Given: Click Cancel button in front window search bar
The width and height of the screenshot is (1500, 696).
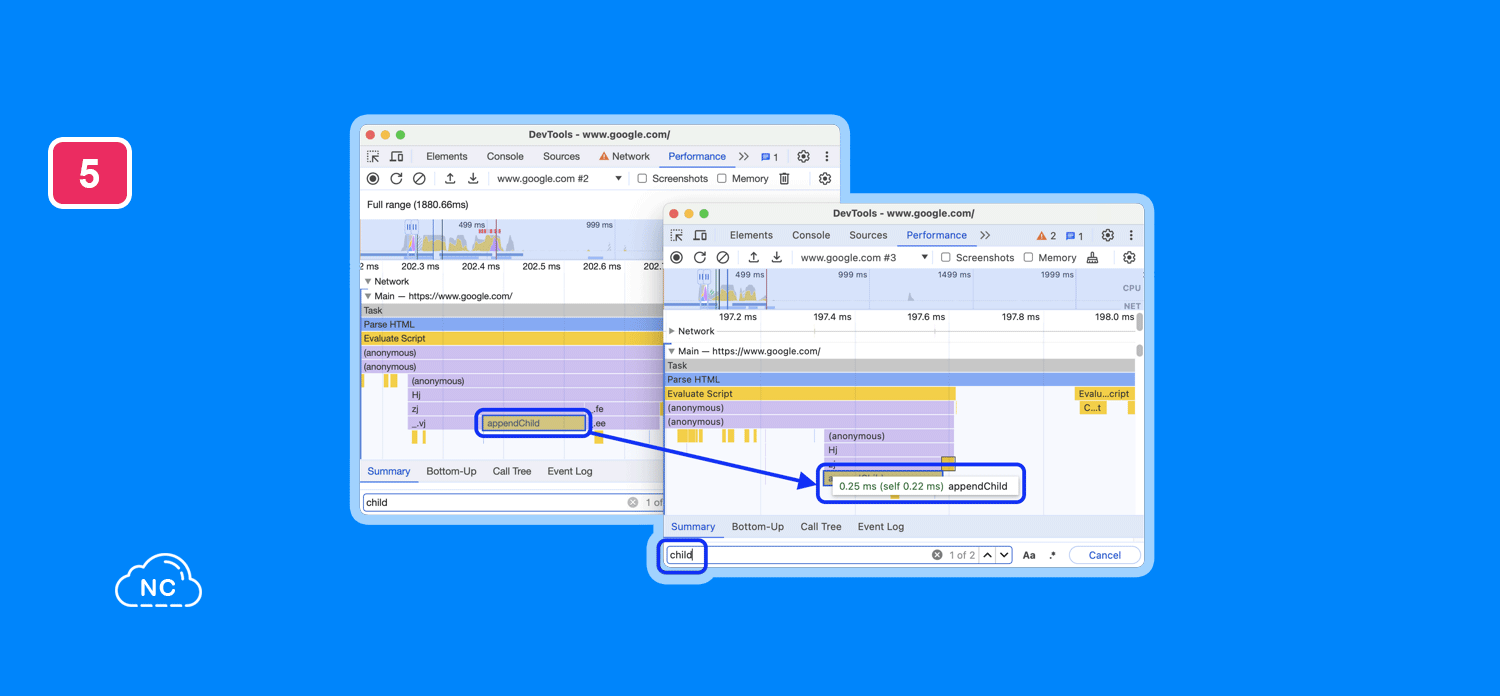Looking at the screenshot, I should 1105,555.
